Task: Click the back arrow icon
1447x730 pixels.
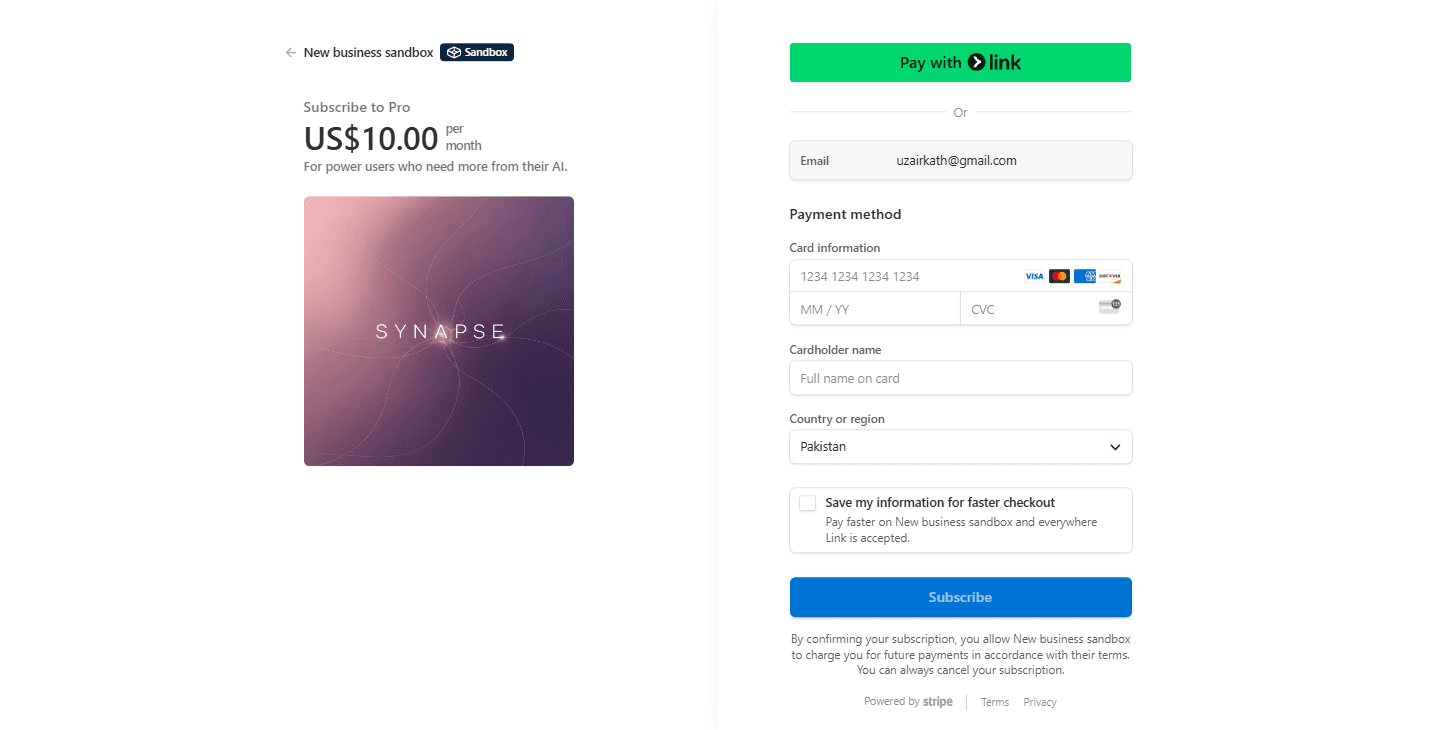Action: click(x=290, y=53)
